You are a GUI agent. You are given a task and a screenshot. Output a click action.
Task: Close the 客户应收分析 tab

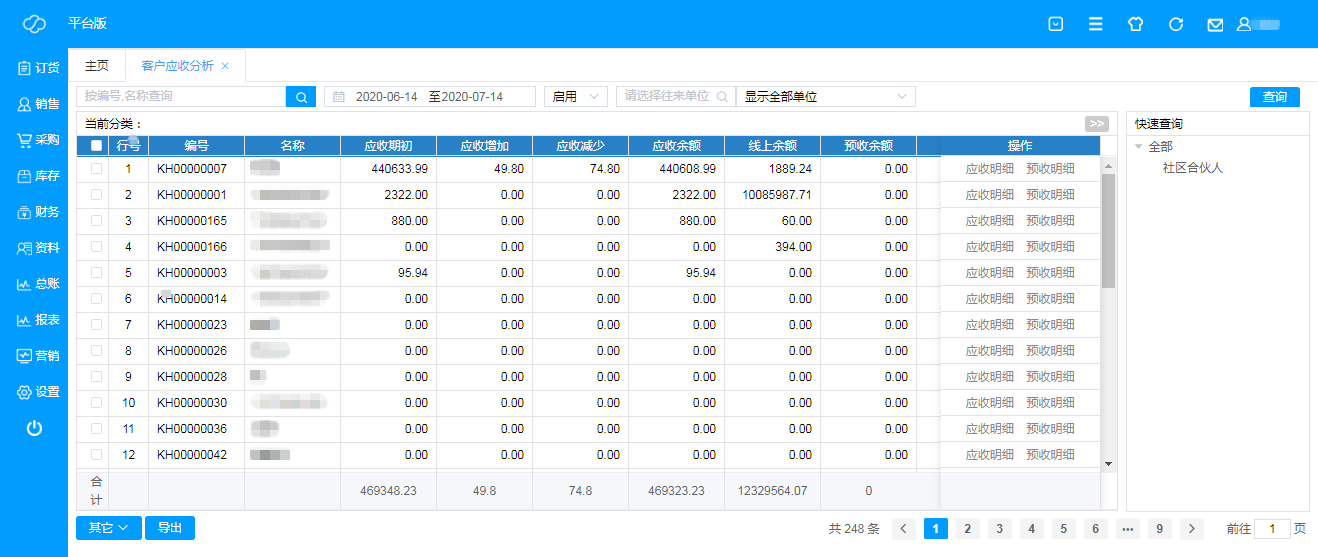click(x=225, y=66)
